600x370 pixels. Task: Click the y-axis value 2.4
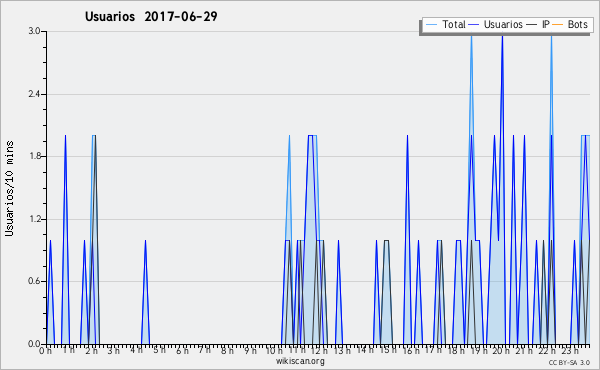point(34,94)
